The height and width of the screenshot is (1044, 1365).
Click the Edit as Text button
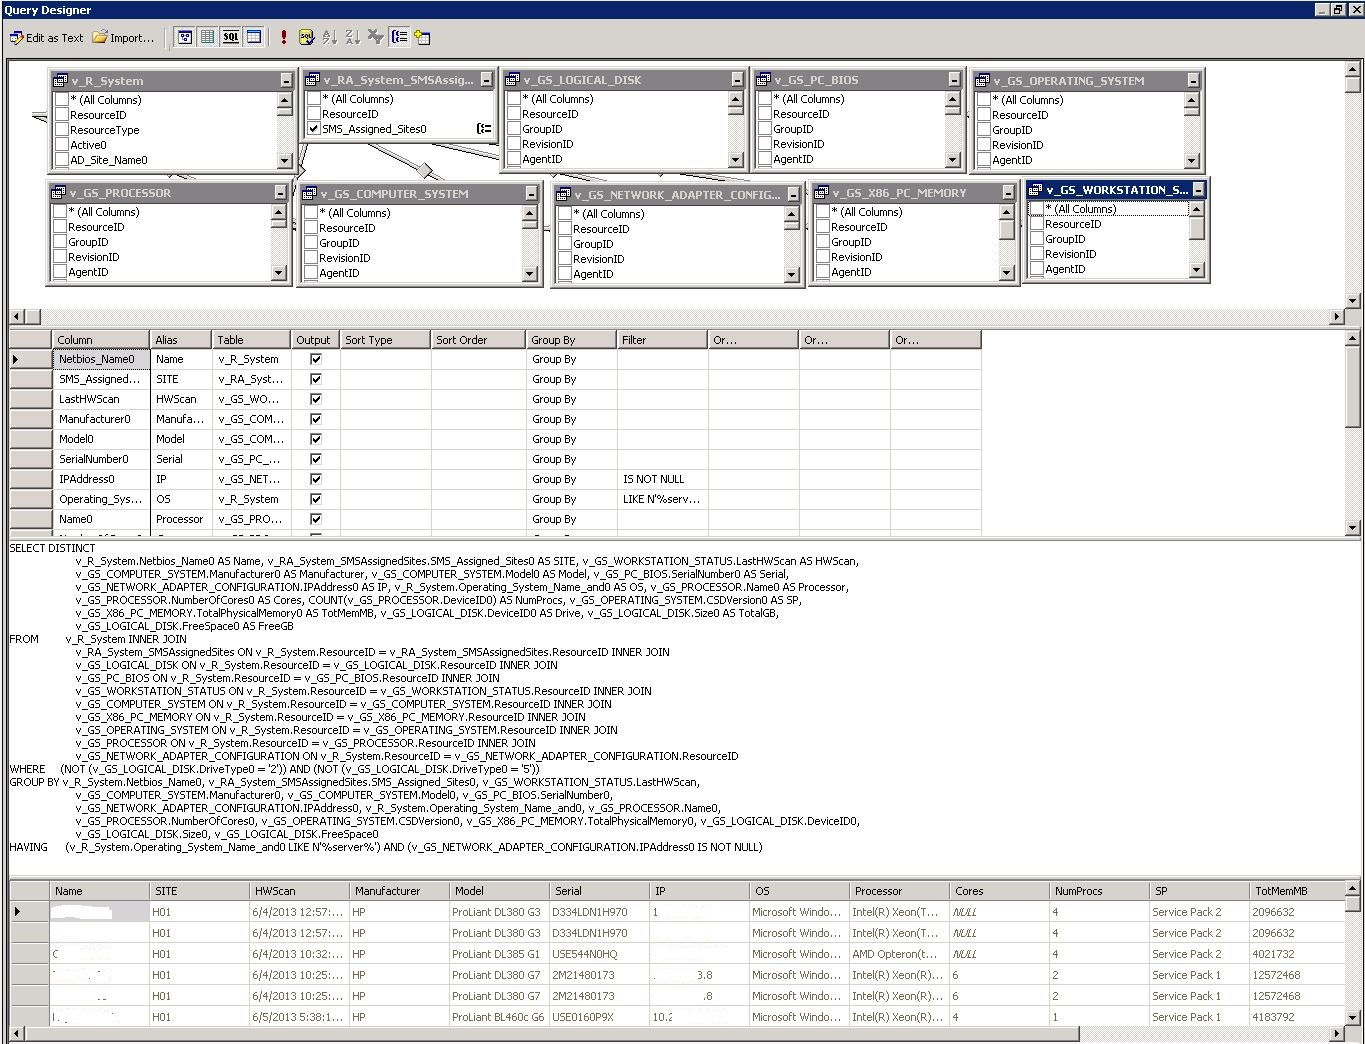pos(47,38)
